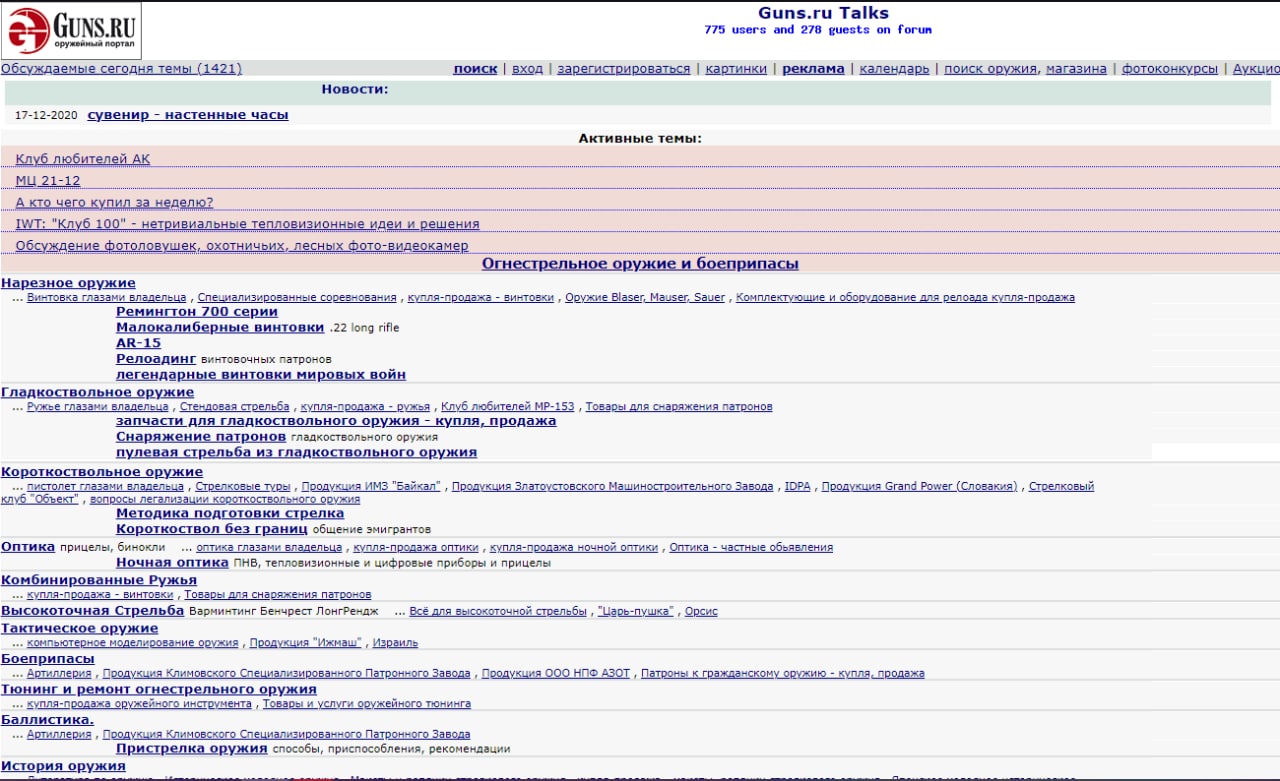Open Короткоствол без границ forum
Viewport: 1280px width, 781px height.
[x=212, y=529]
